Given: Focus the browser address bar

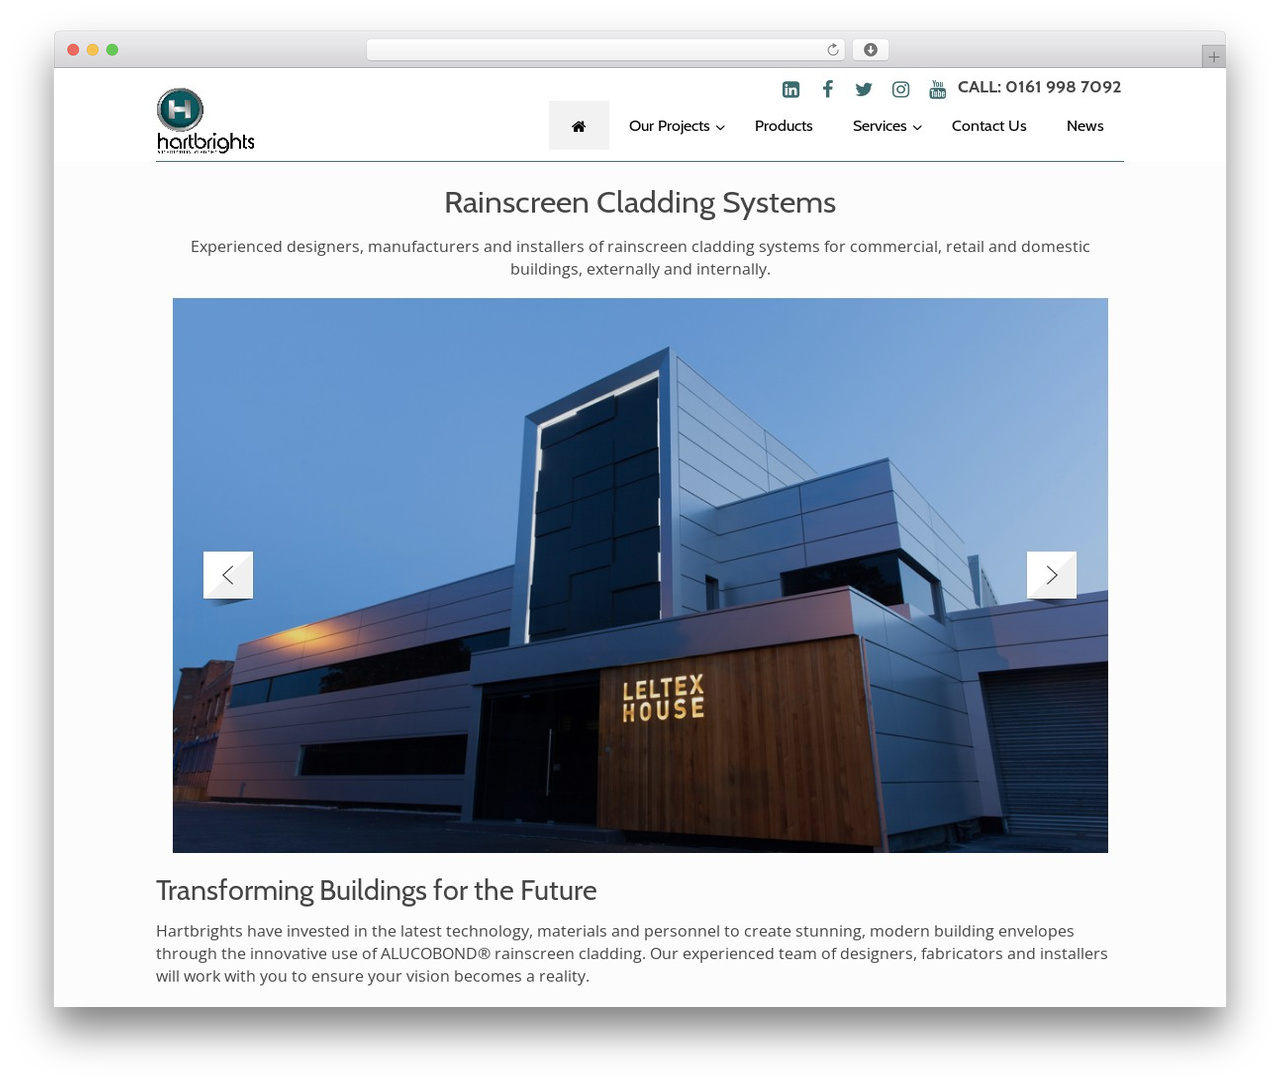Looking at the screenshot, I should [606, 50].
